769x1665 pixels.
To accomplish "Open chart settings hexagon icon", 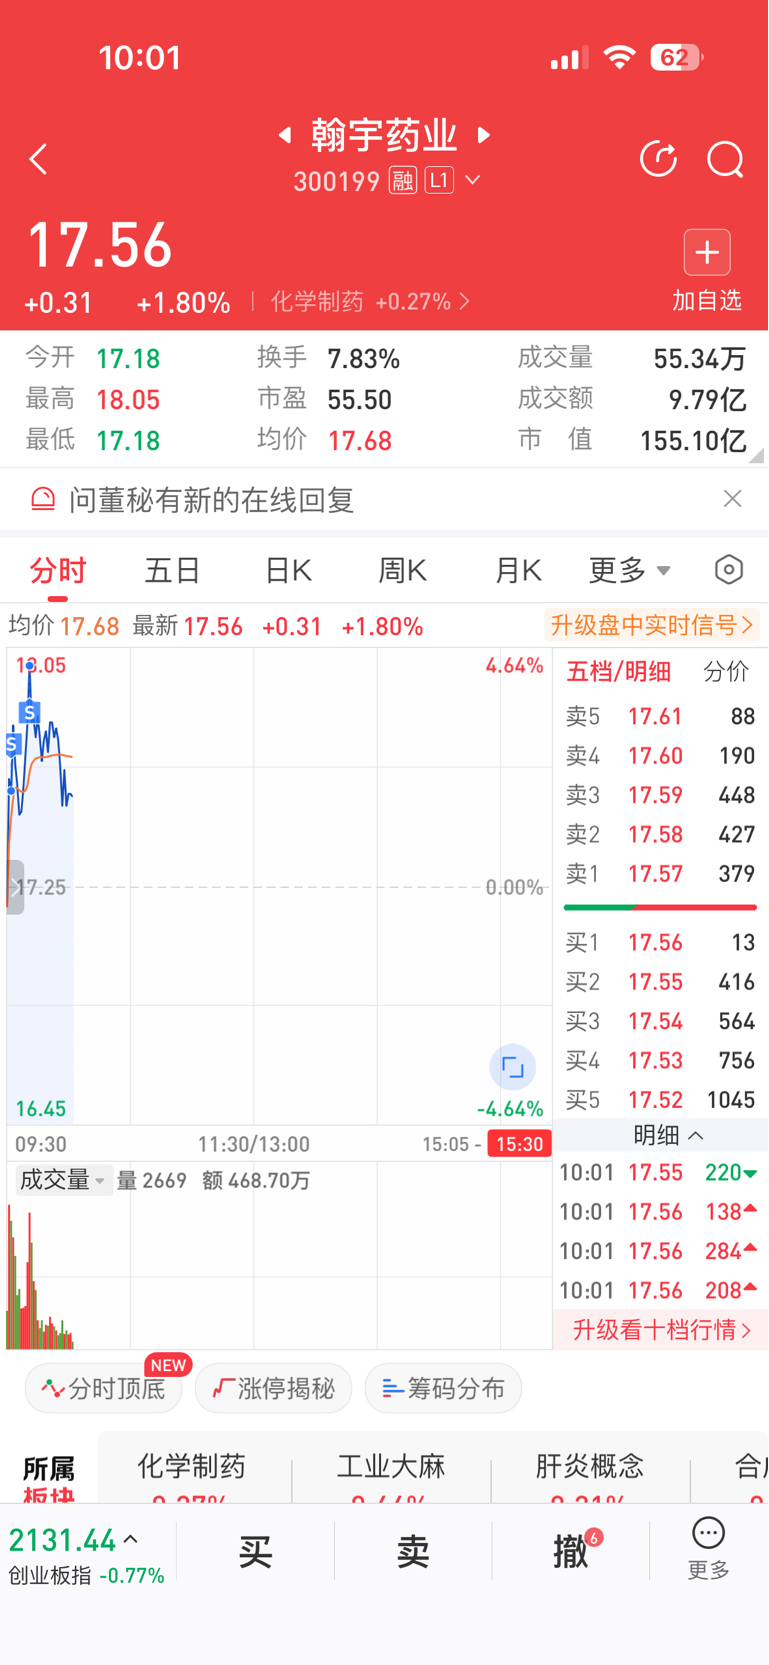I will [x=729, y=570].
